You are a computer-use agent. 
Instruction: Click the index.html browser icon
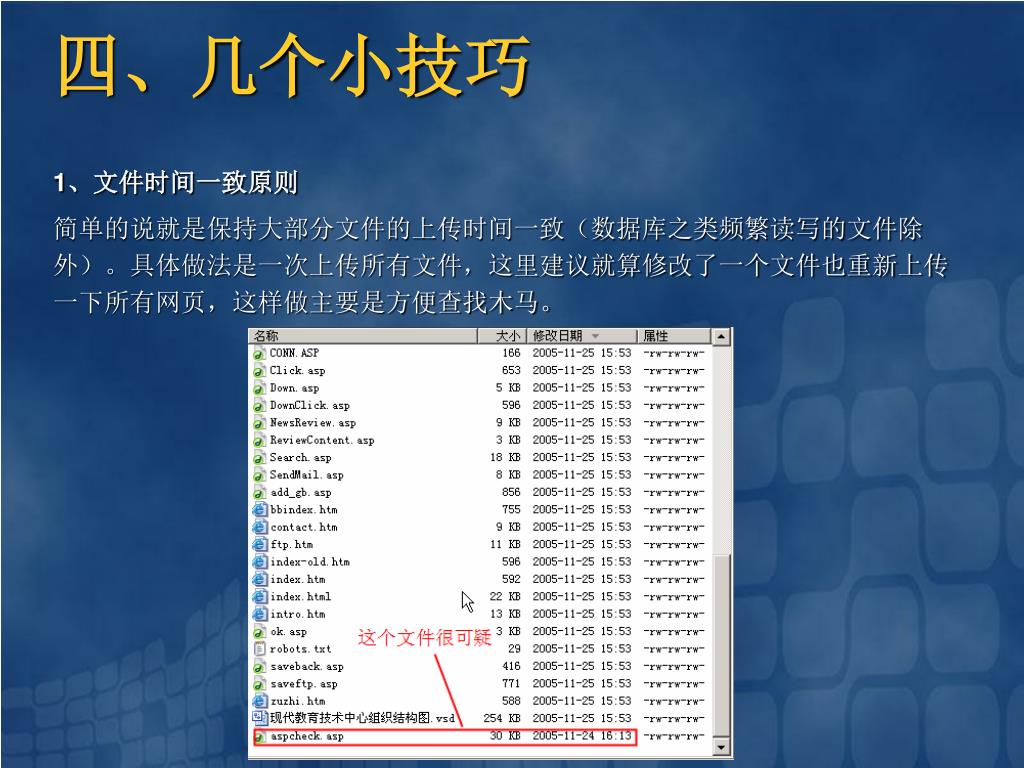(259, 597)
